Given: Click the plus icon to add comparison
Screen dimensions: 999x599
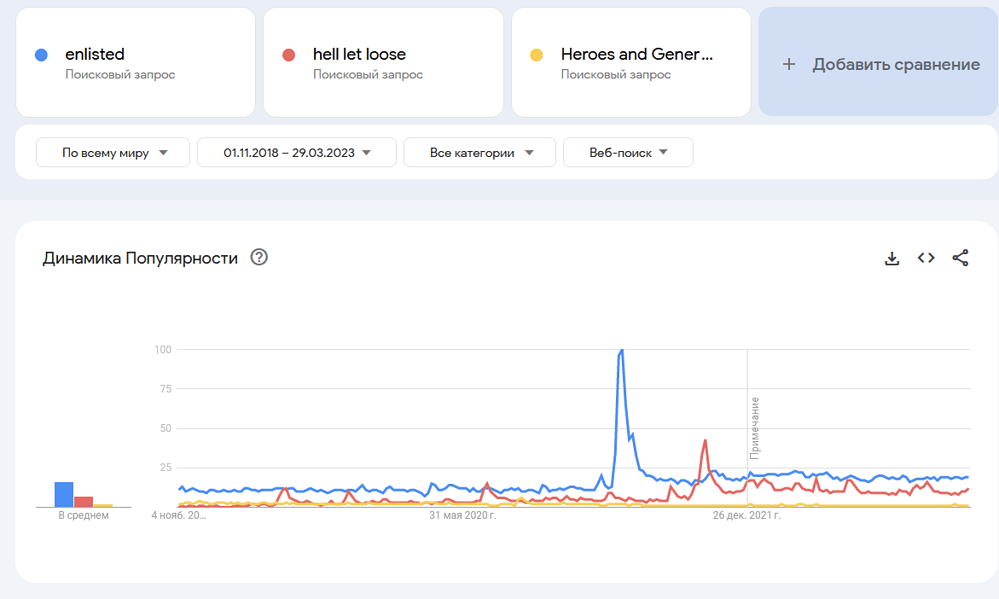Looking at the screenshot, I should [789, 64].
